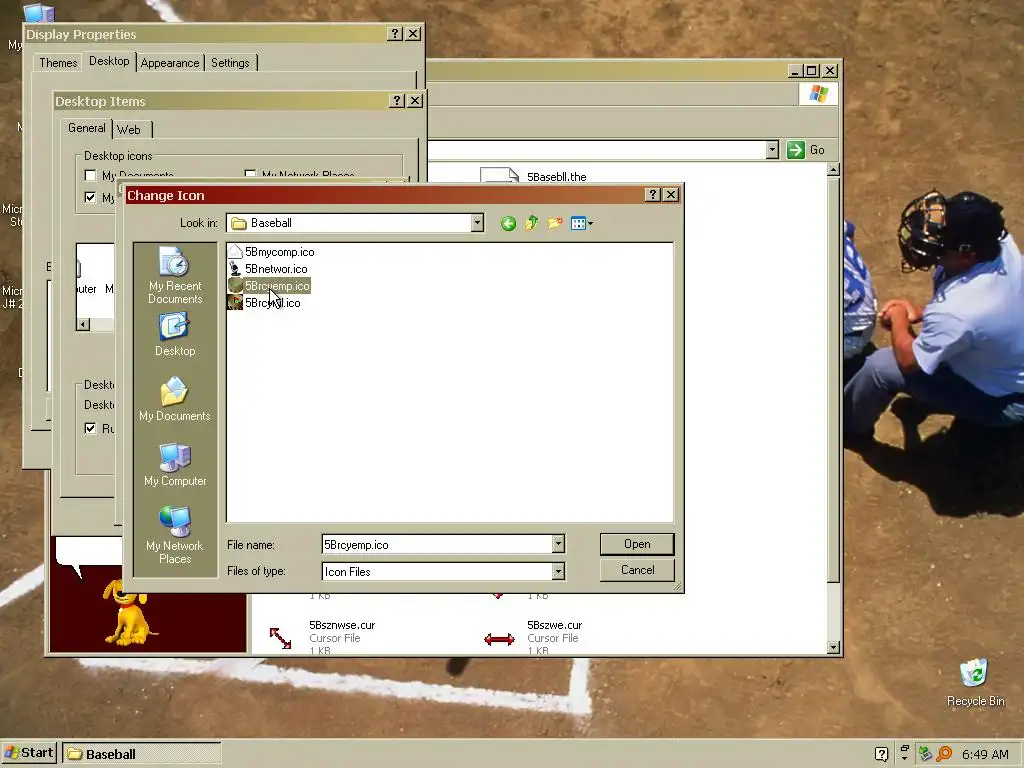Viewport: 1024px width, 768px height.
Task: Click scroll-down arrow in Baseball window
Action: tap(833, 647)
